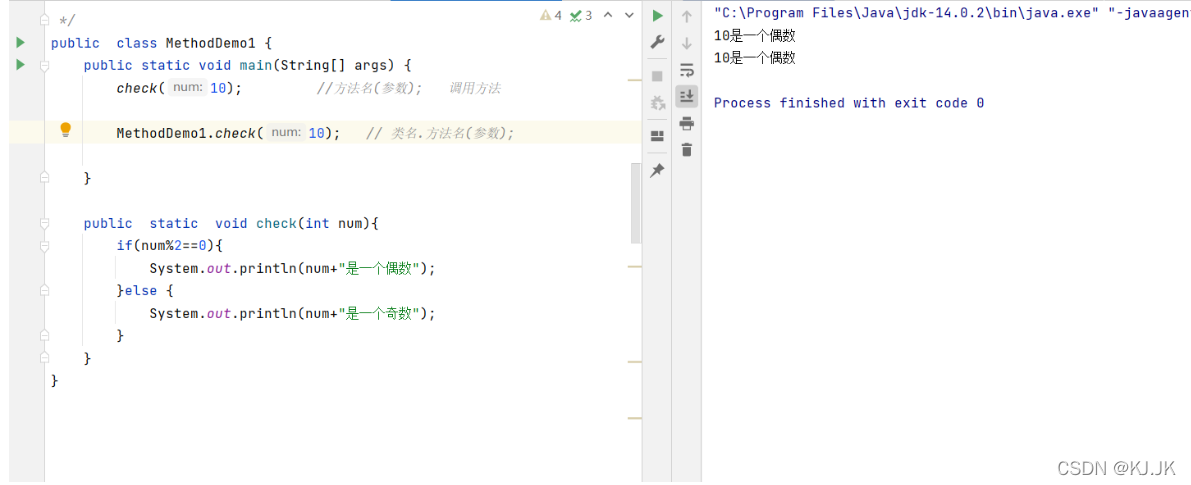This screenshot has width=1191, height=485.
Task: Click the editor vertical scrollbar thumb
Action: (636, 203)
